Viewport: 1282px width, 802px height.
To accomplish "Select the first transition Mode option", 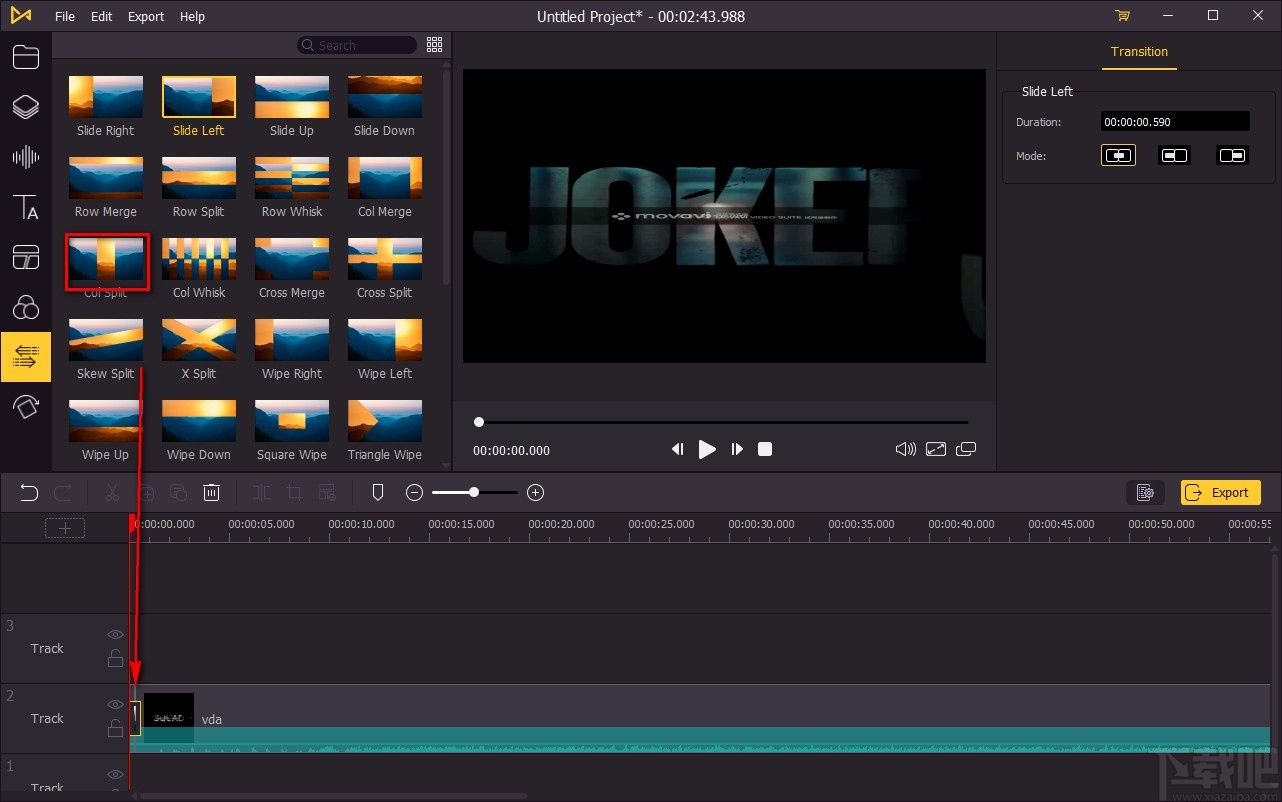I will (1118, 155).
